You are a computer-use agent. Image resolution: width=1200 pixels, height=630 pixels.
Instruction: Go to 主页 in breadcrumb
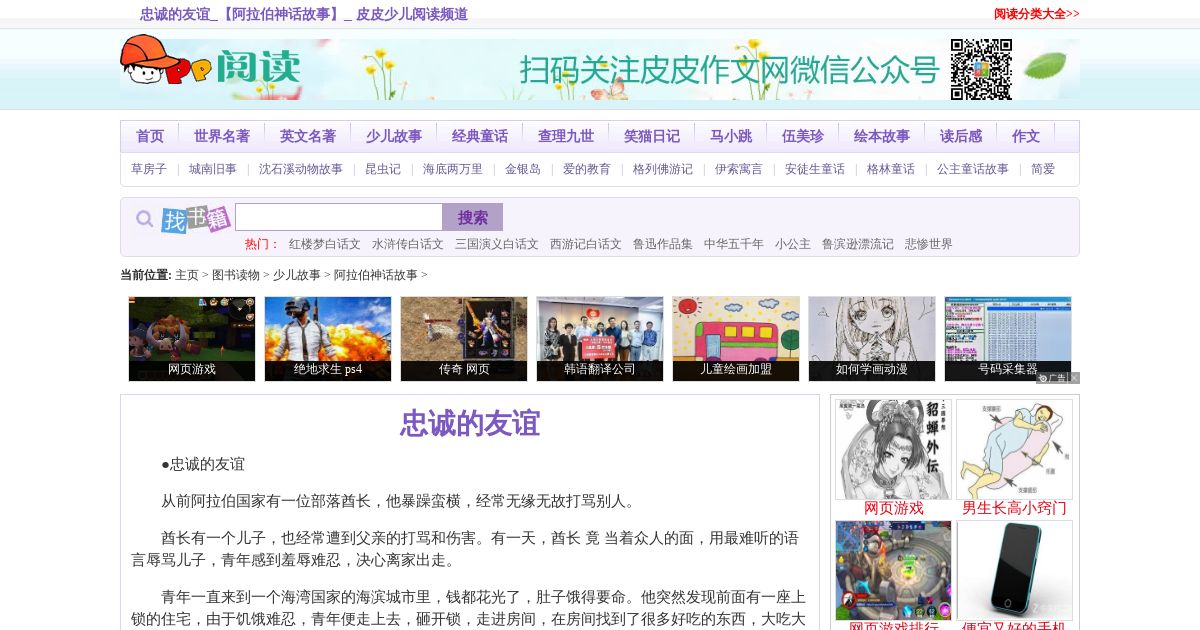pos(187,275)
